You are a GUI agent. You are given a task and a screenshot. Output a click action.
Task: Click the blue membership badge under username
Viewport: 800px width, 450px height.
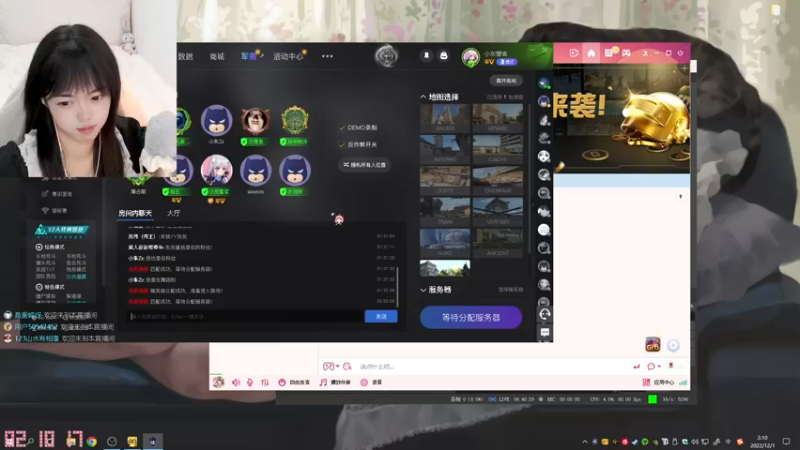[507, 62]
